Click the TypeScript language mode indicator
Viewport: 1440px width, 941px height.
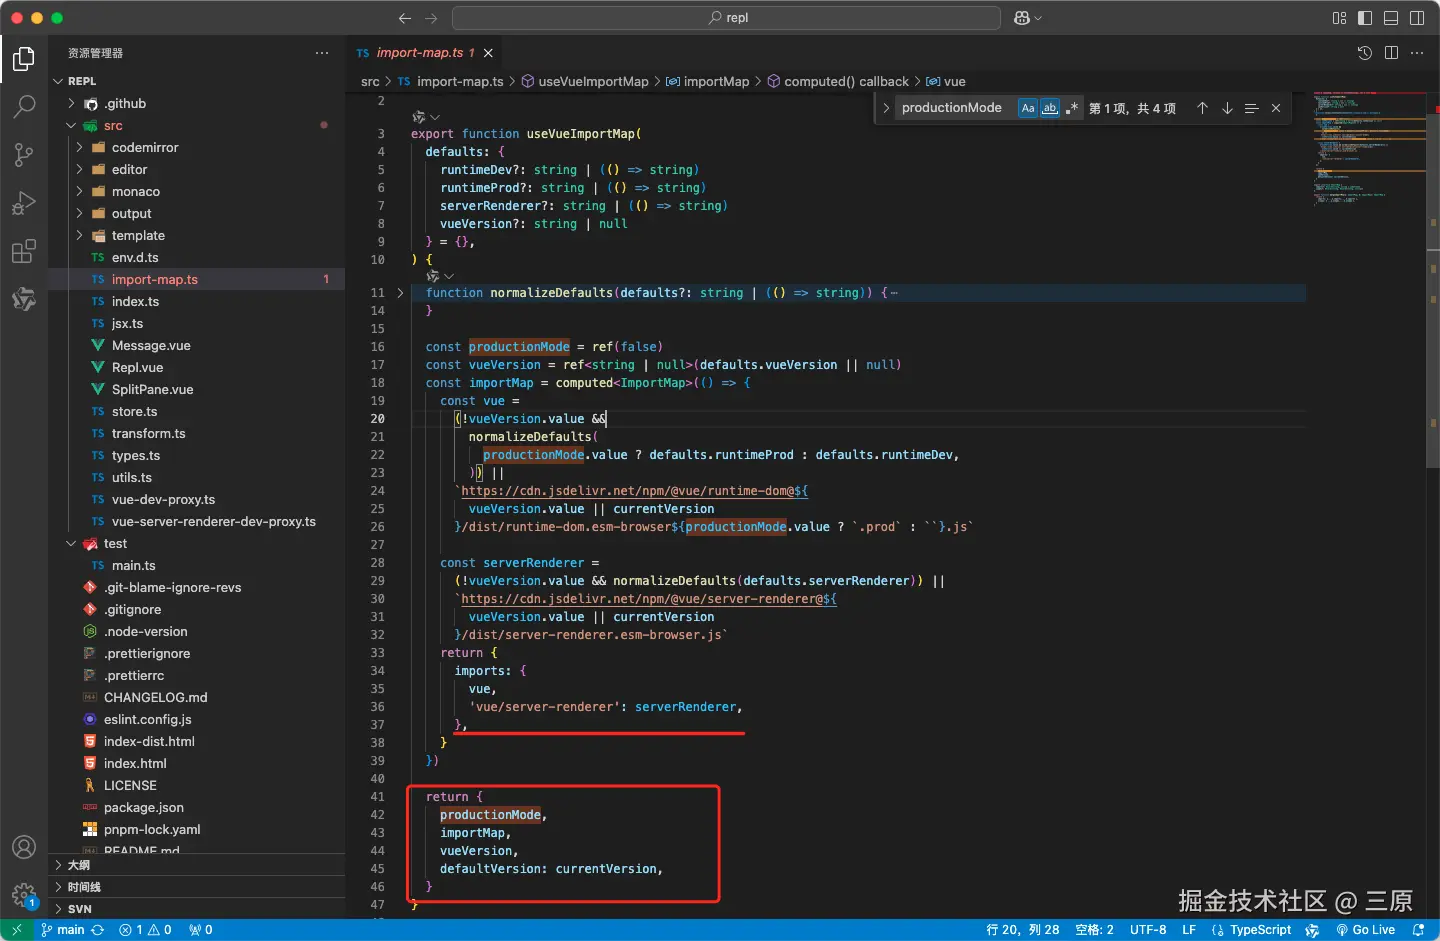1260,930
